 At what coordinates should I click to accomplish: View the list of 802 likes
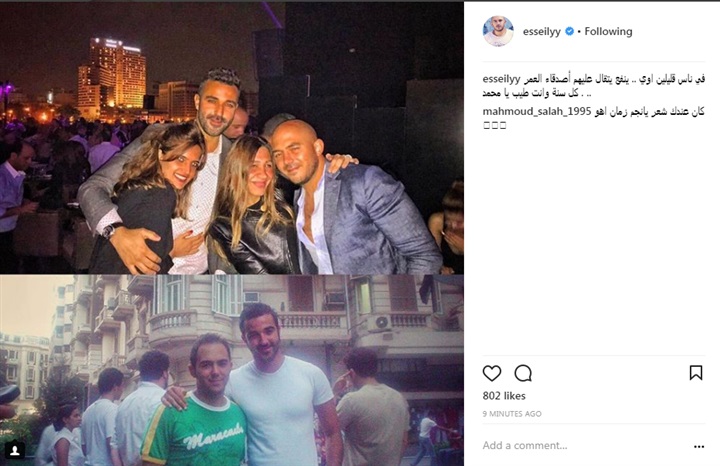pyautogui.click(x=504, y=396)
